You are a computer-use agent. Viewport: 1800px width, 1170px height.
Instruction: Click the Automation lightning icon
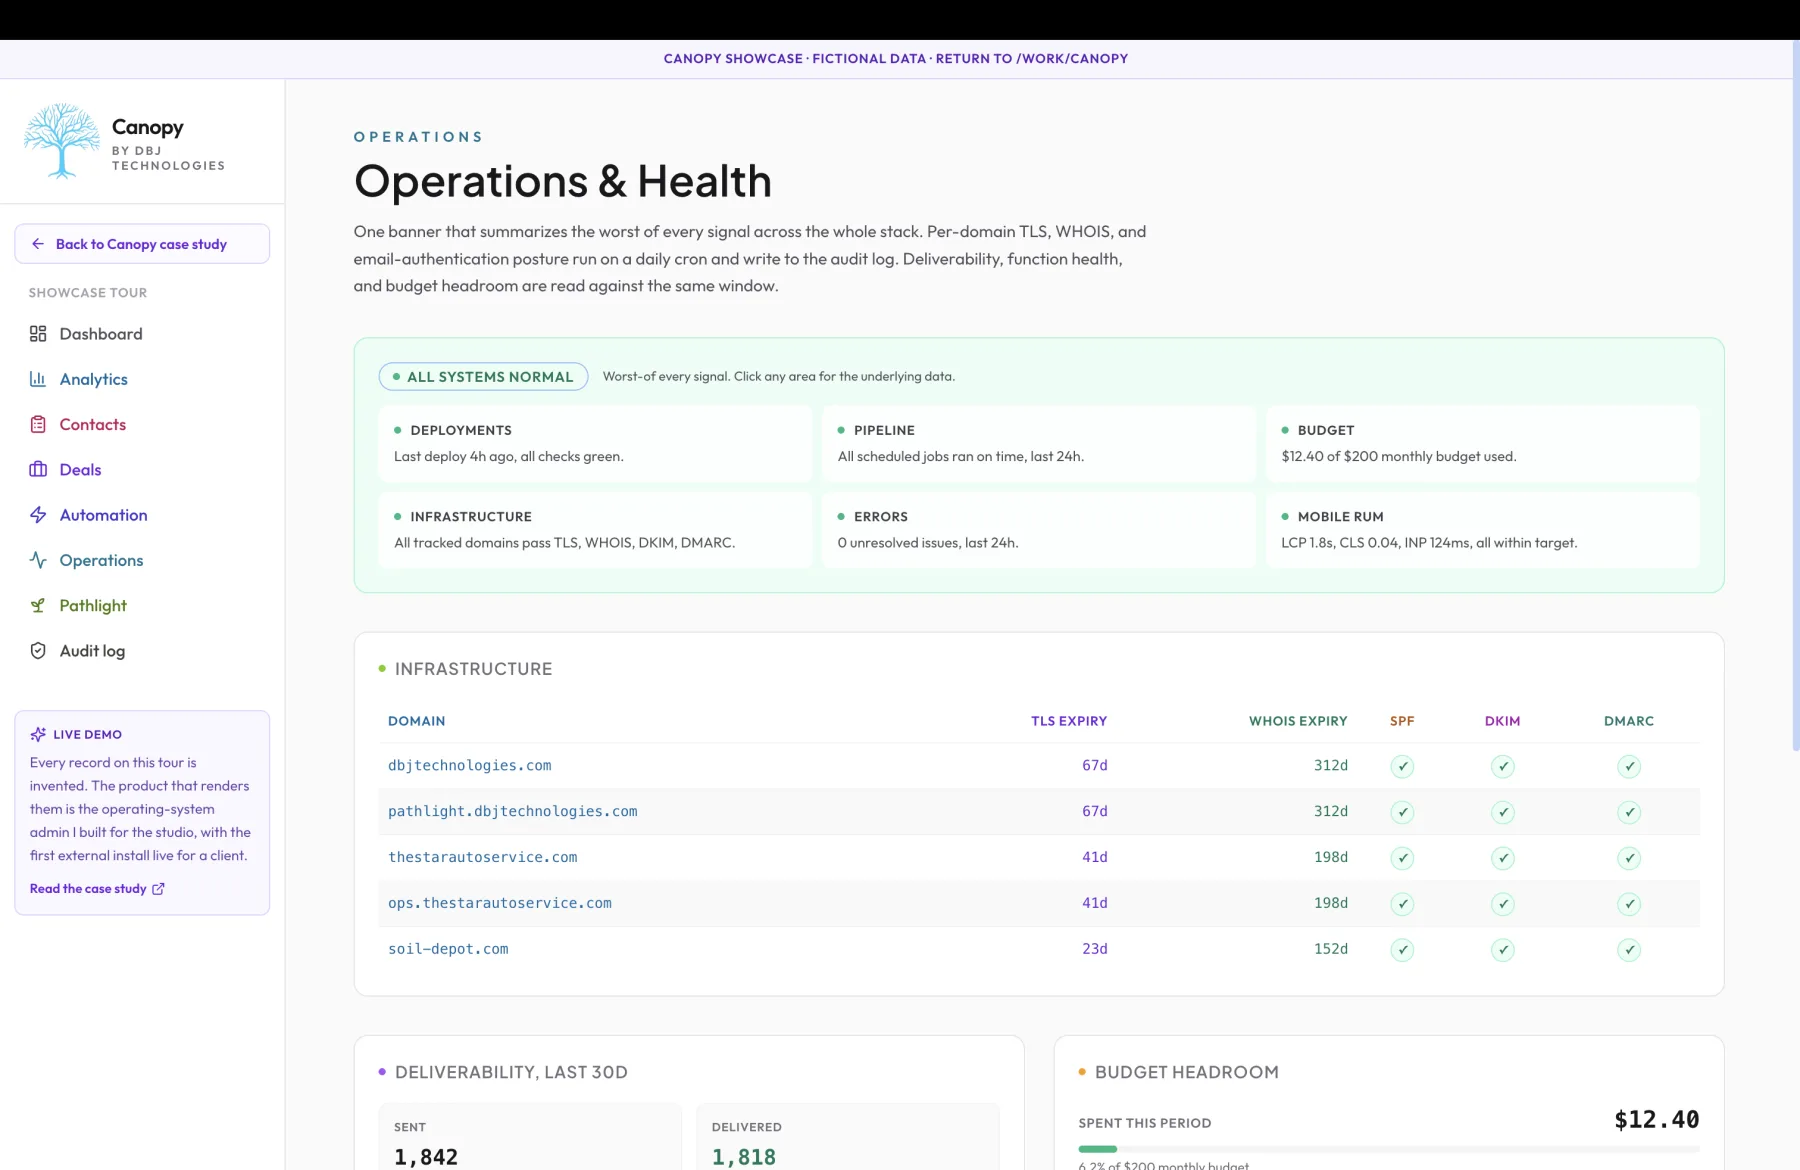point(38,515)
